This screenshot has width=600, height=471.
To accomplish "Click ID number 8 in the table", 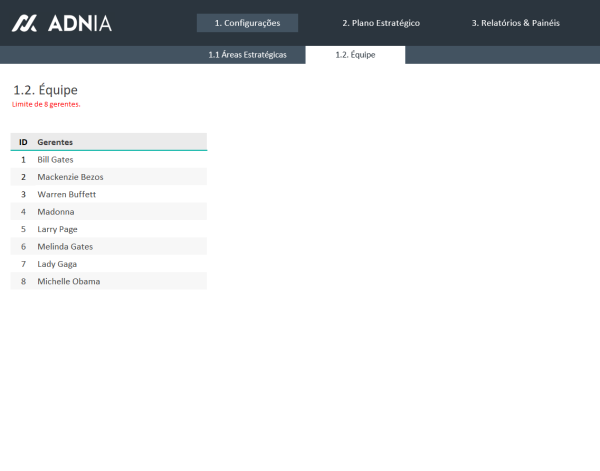I will 23,281.
